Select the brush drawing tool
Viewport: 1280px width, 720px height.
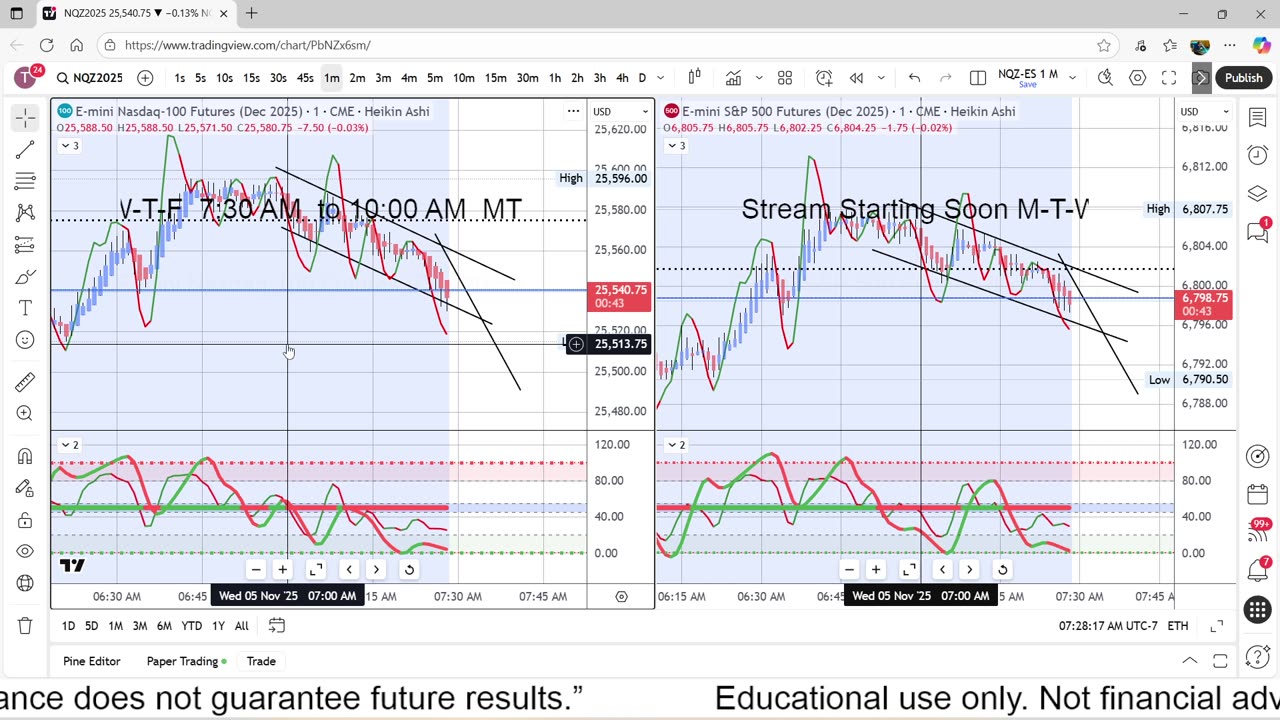(x=25, y=277)
